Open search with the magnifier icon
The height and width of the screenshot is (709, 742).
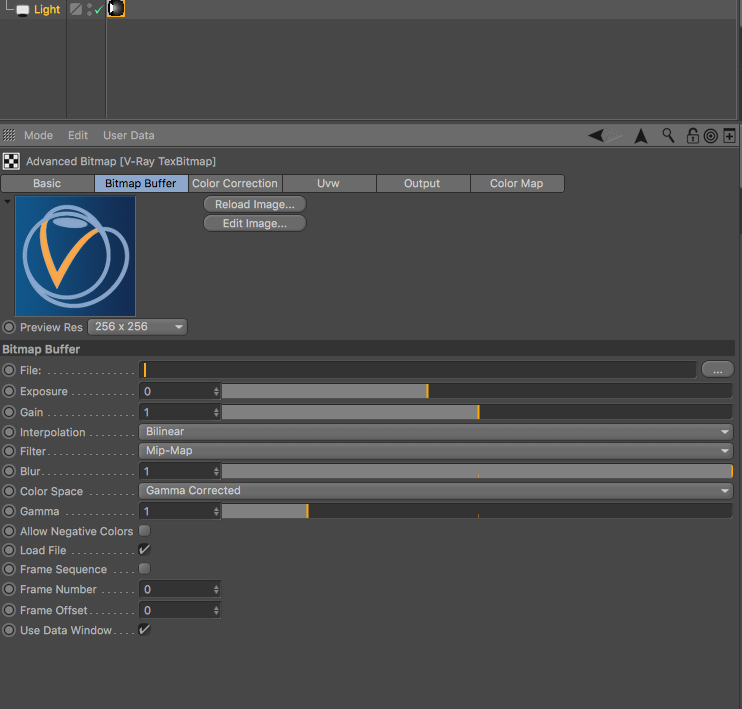coord(668,136)
